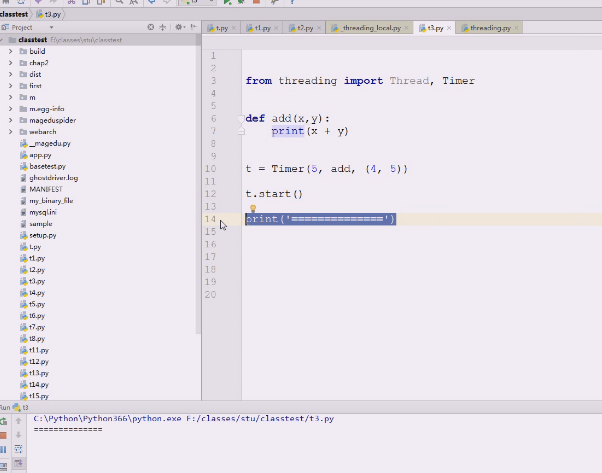
Task: Click the up arrow in Run panel
Action: (x=18, y=421)
